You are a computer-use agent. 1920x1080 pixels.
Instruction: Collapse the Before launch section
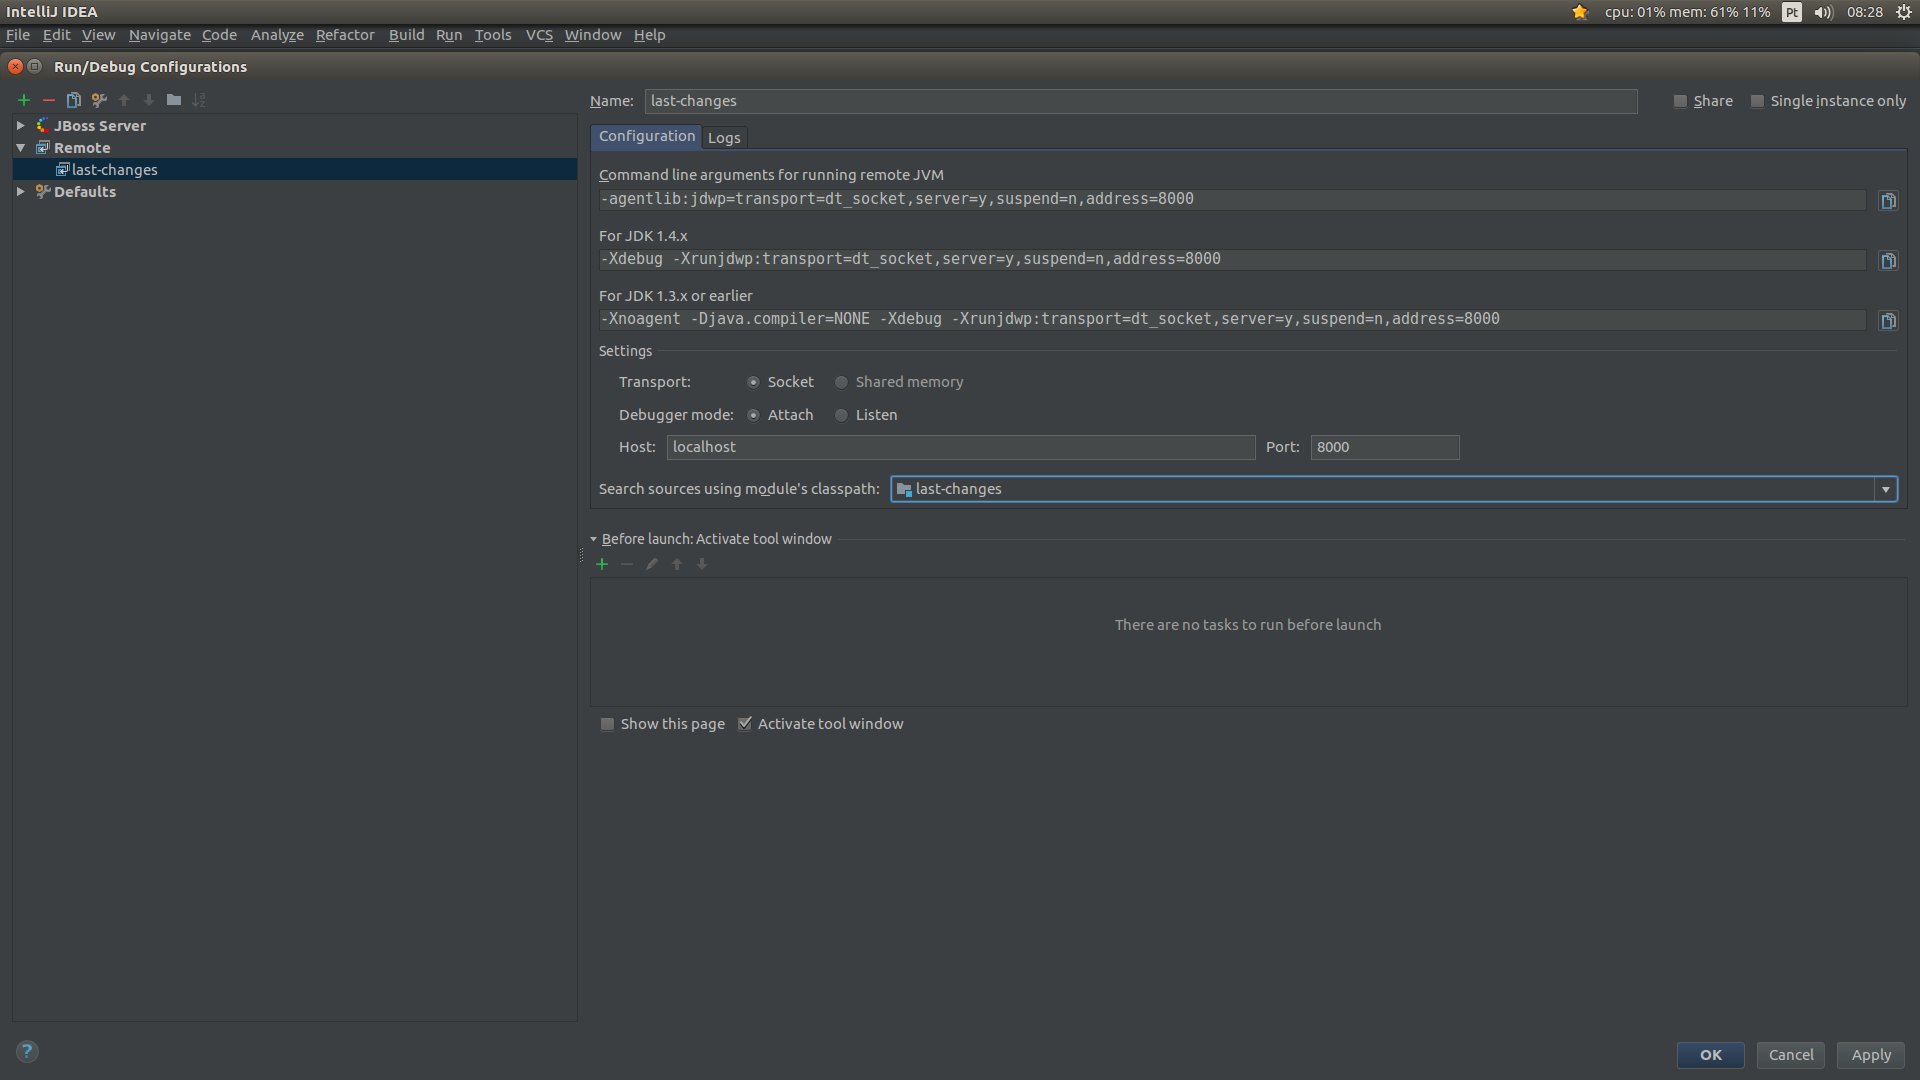pos(594,539)
